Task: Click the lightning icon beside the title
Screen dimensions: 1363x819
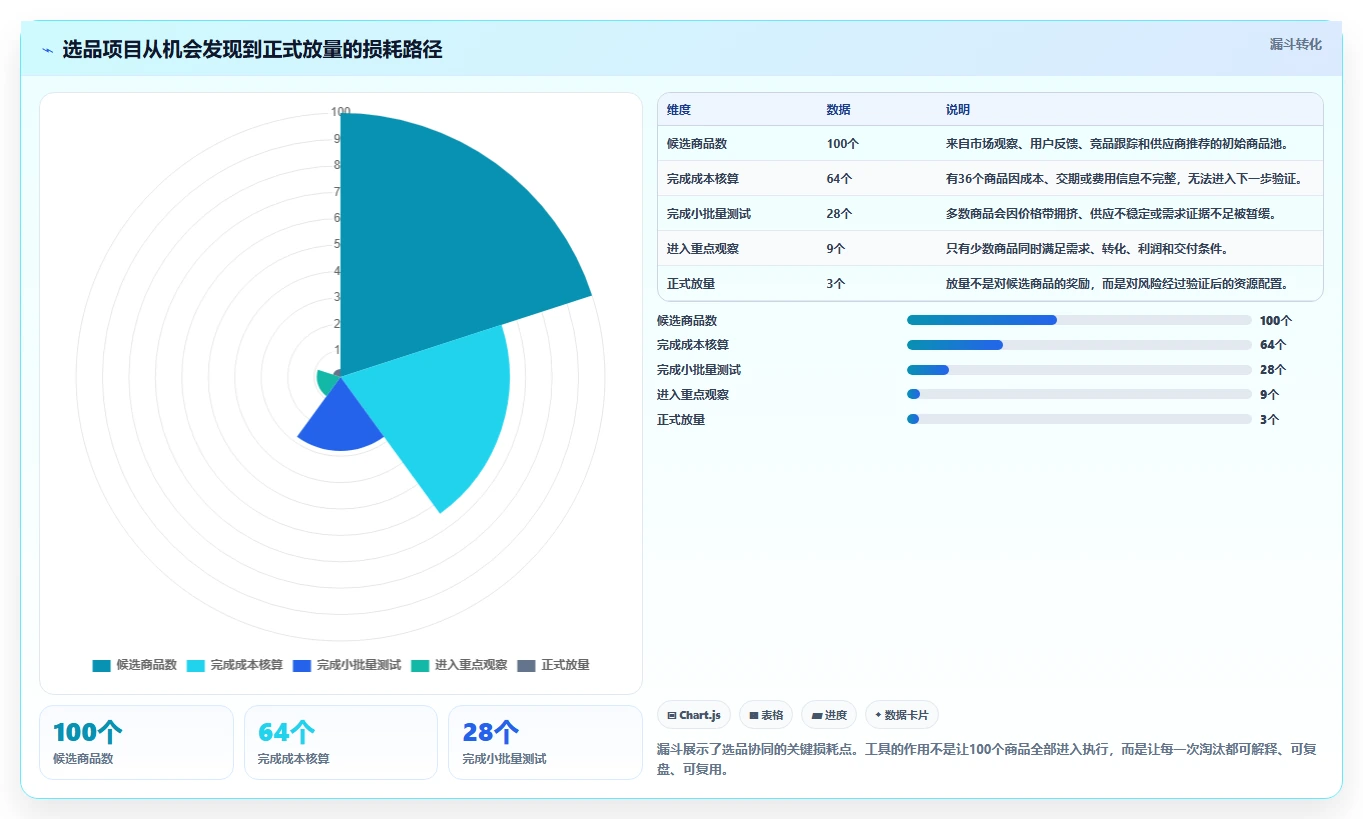Action: (x=48, y=50)
